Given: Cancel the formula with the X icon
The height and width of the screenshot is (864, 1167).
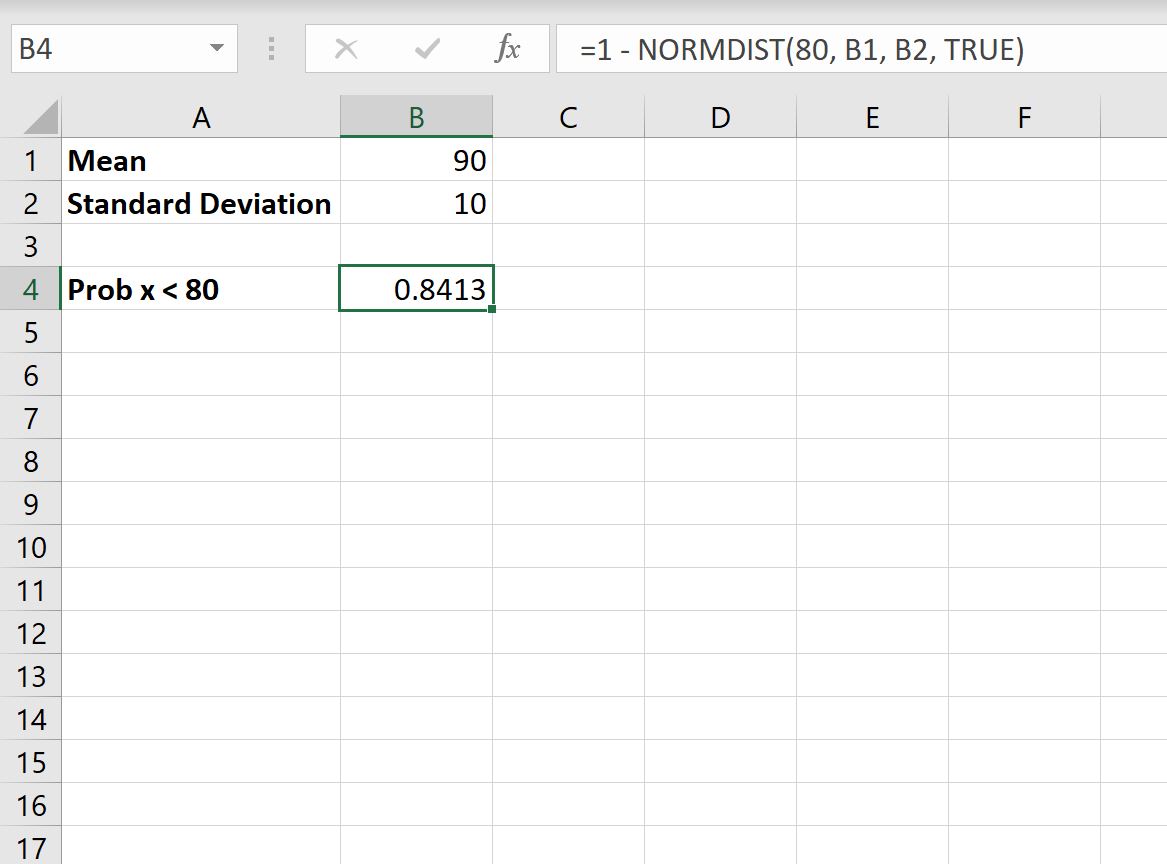Looking at the screenshot, I should [x=346, y=47].
